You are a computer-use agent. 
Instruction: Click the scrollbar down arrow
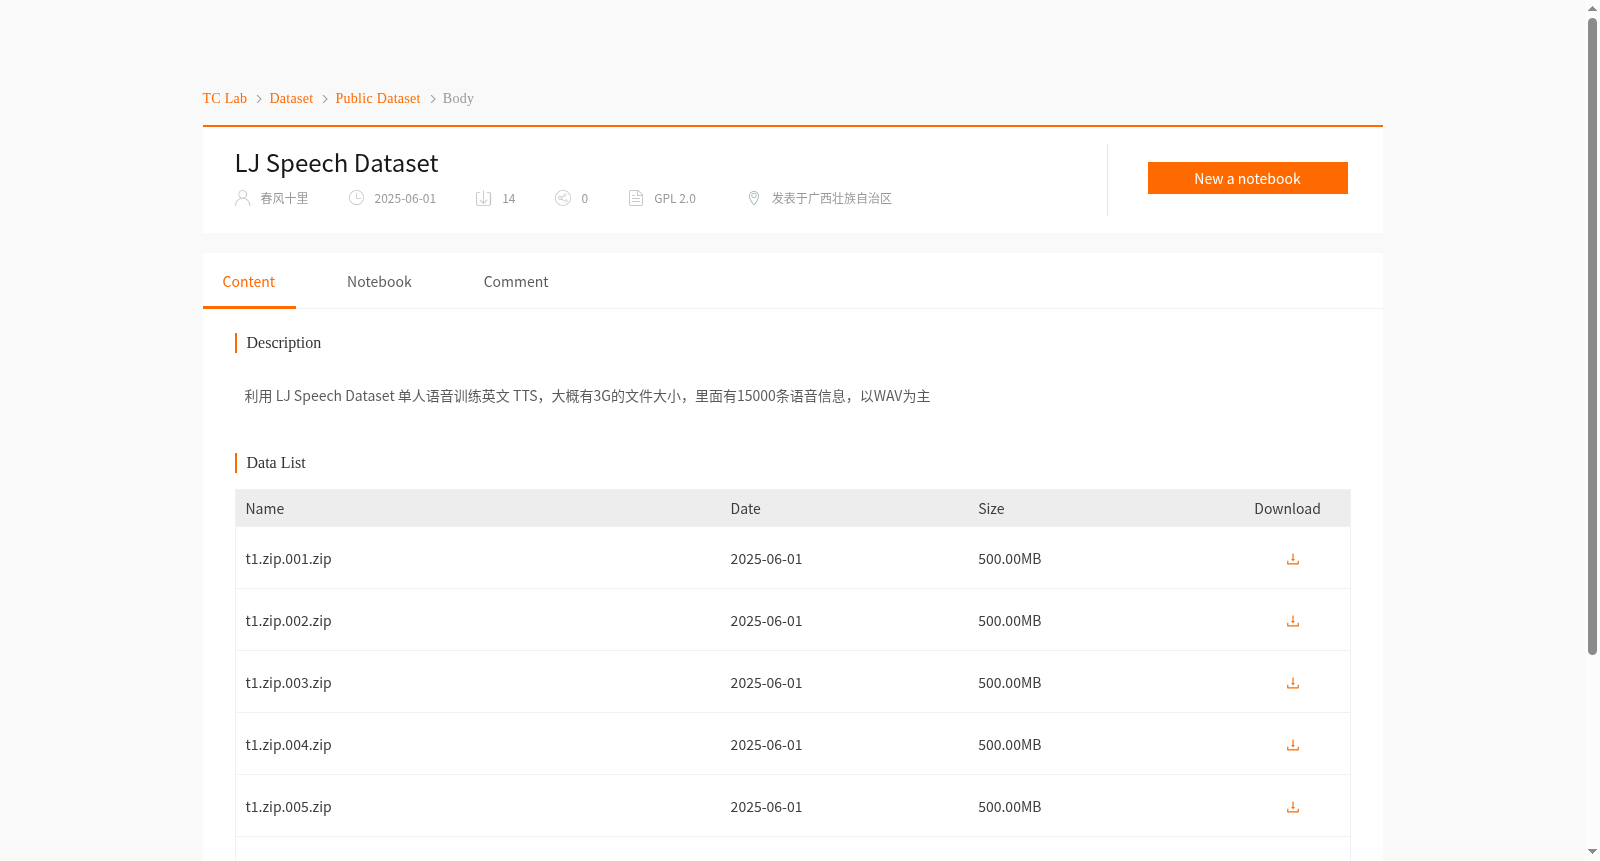click(1592, 852)
